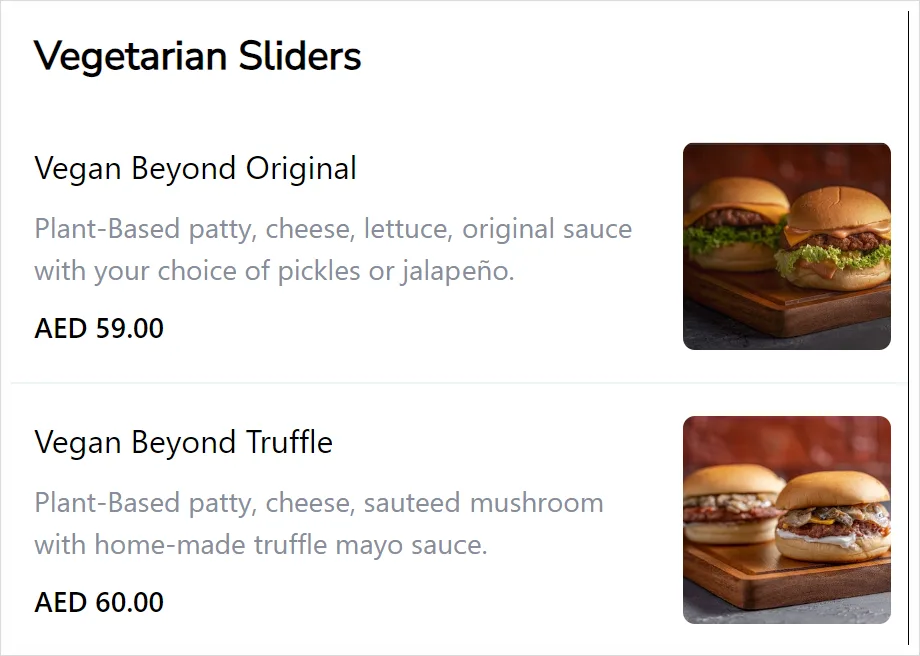The width and height of the screenshot is (920, 656).
Task: Click the Vegetarian Sliders section heading
Action: tap(197, 56)
